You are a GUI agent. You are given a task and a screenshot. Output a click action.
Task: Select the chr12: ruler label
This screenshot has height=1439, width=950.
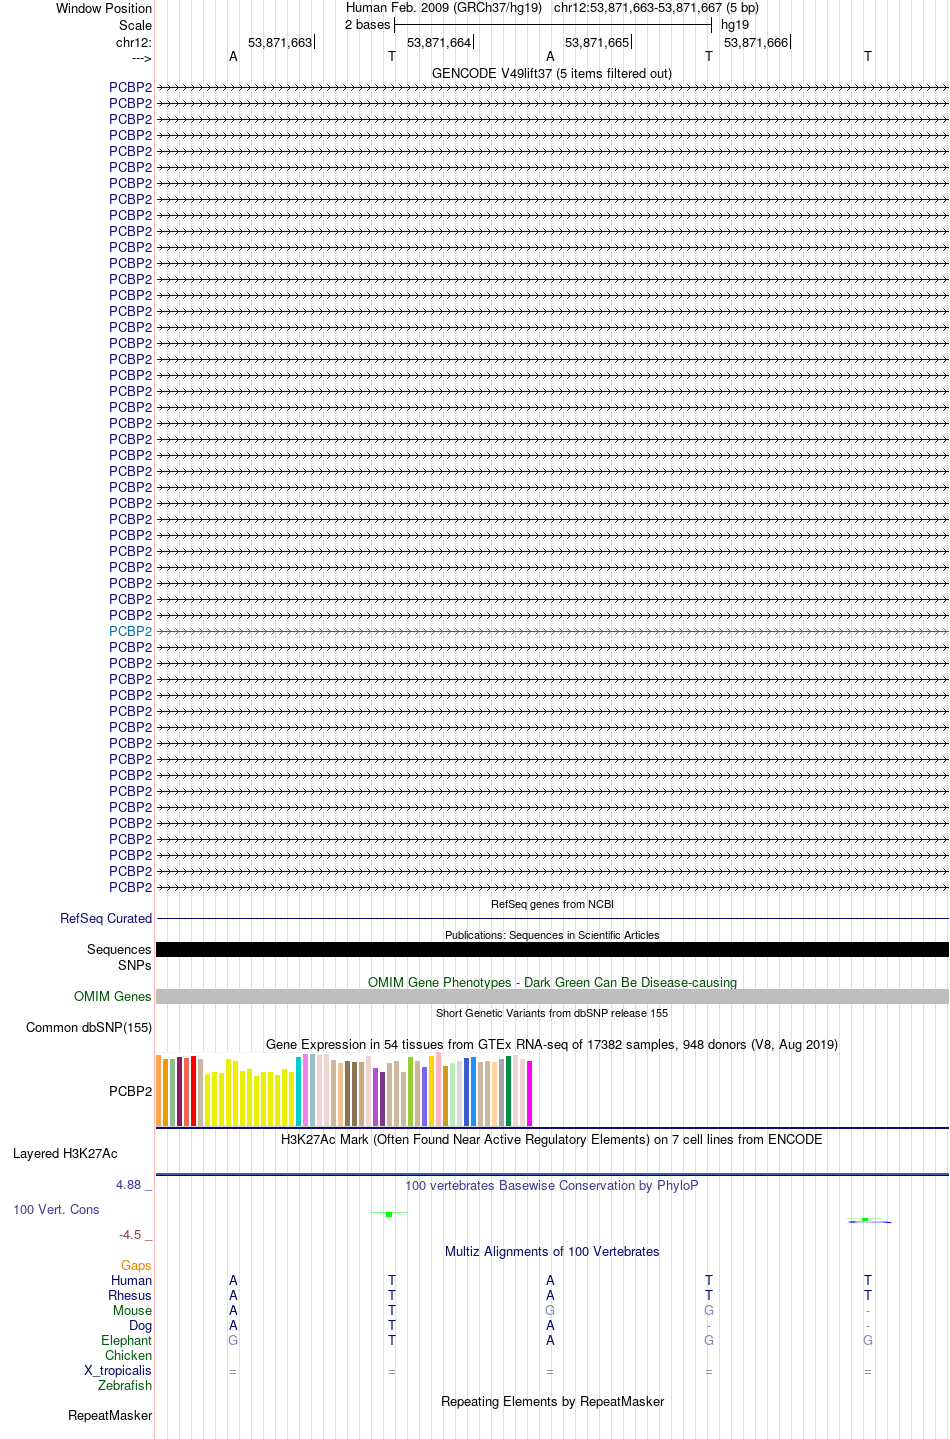(134, 42)
